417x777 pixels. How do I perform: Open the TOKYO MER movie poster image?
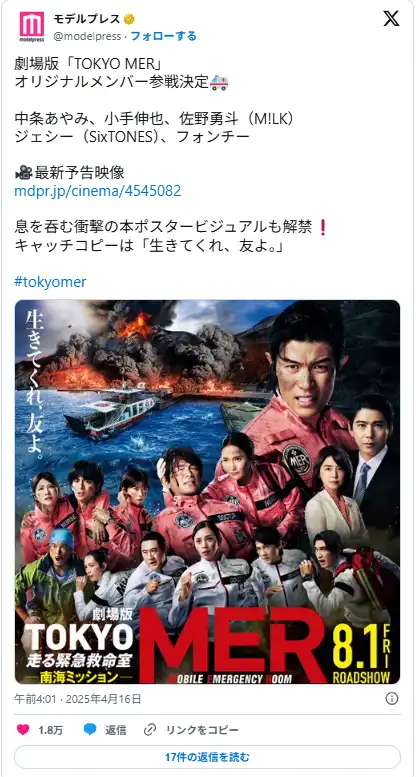point(208,492)
